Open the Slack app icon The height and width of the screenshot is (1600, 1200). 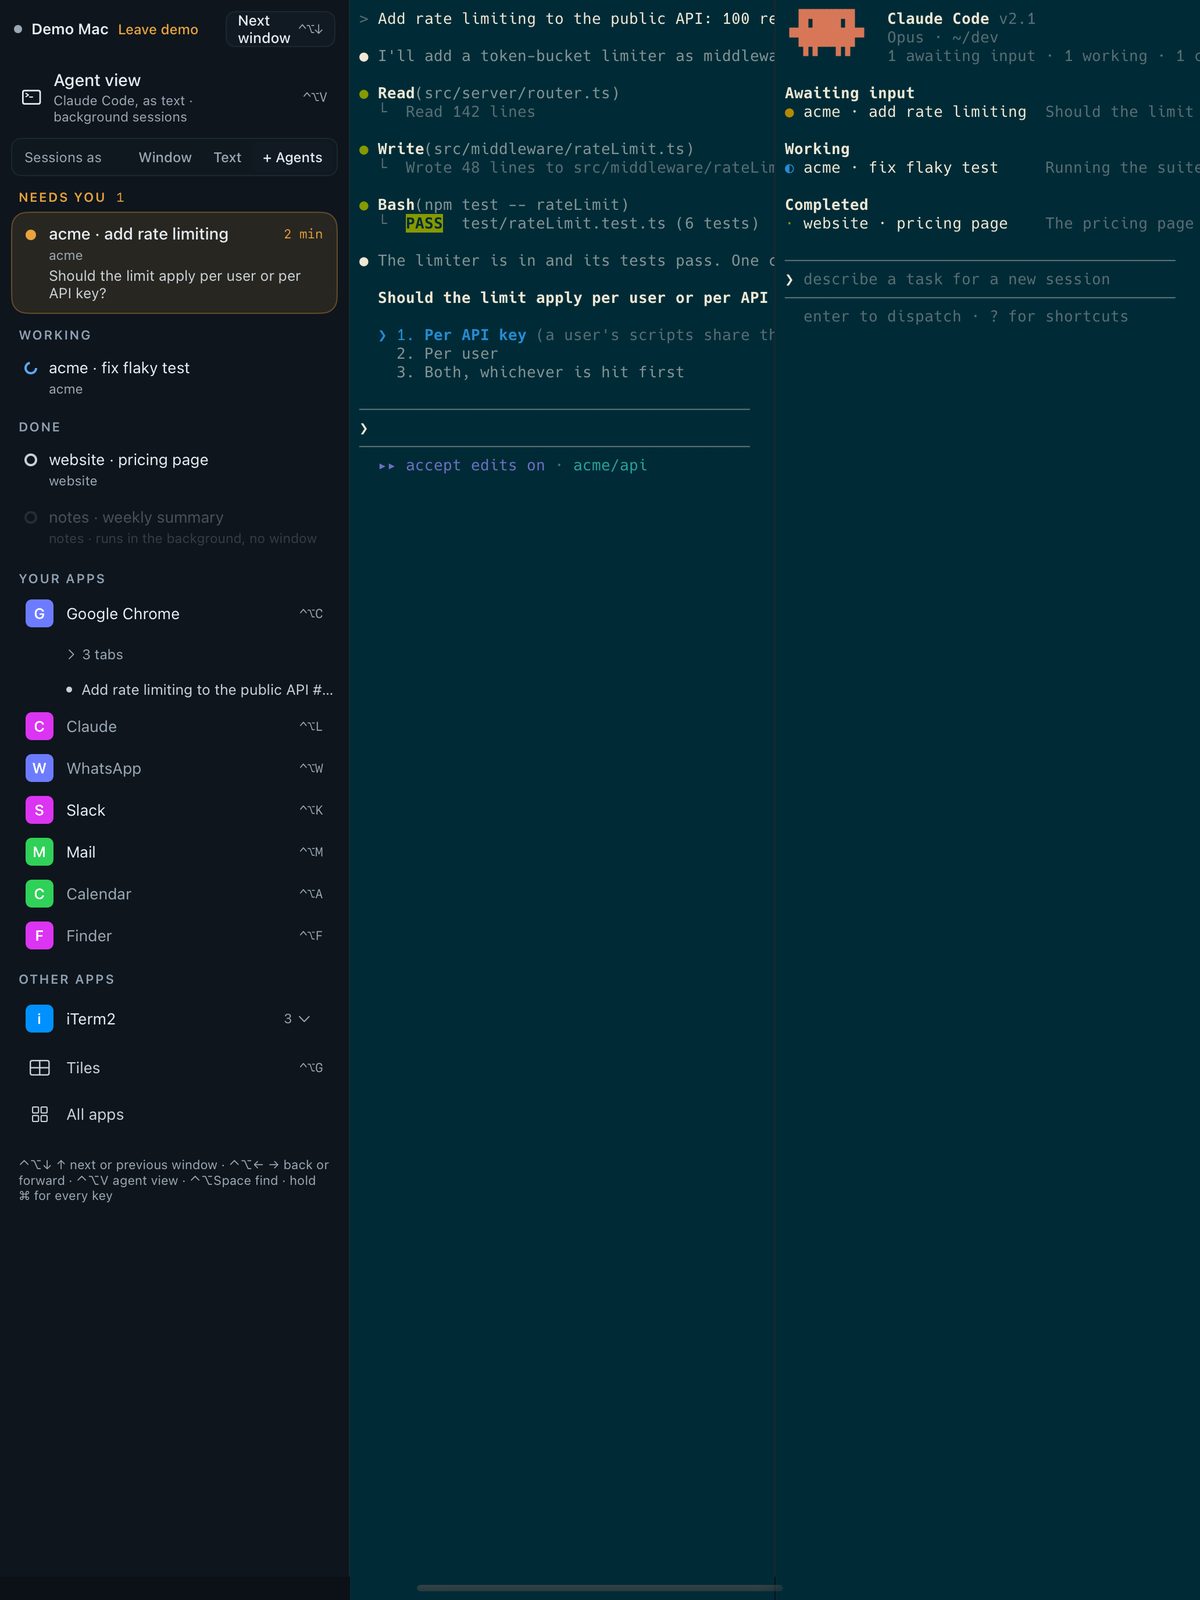click(39, 810)
